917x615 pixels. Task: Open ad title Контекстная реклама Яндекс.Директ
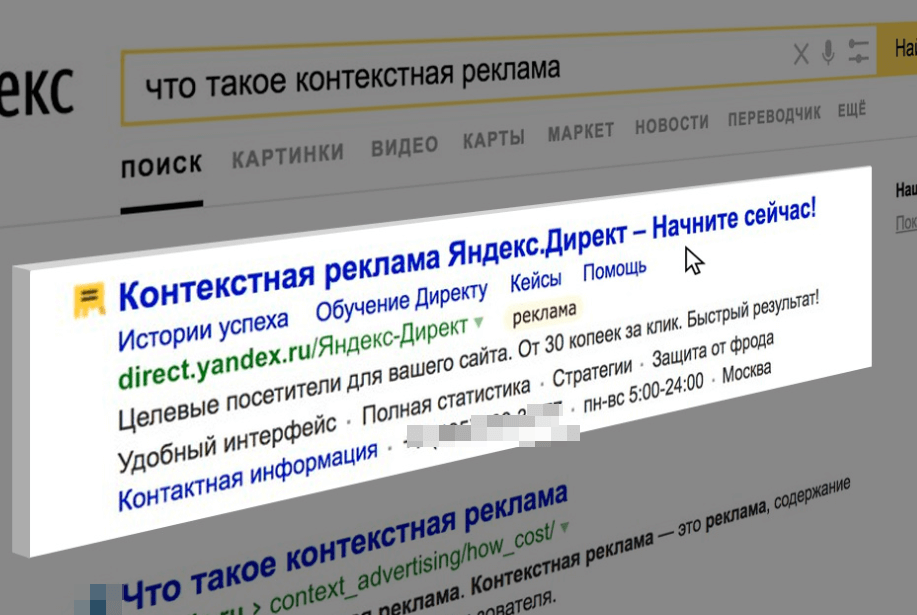pyautogui.click(x=467, y=254)
